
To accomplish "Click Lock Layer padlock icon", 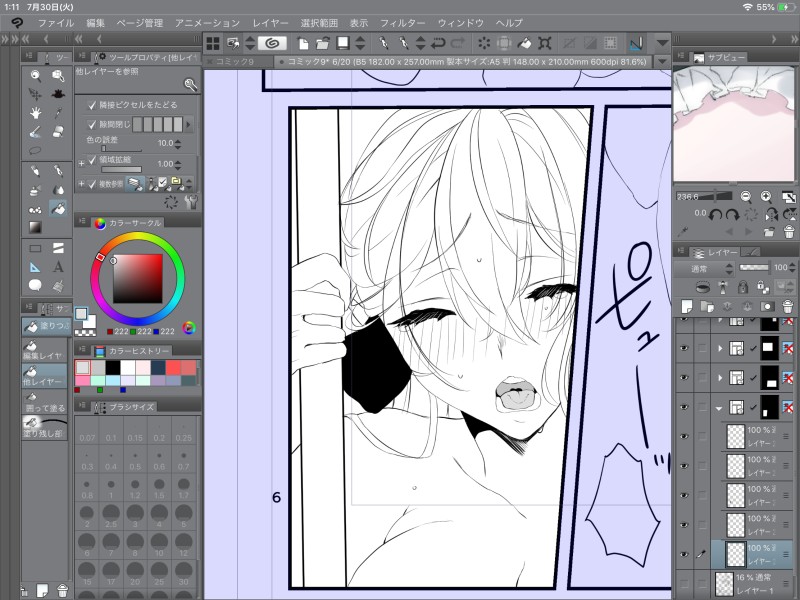I will 742,287.
